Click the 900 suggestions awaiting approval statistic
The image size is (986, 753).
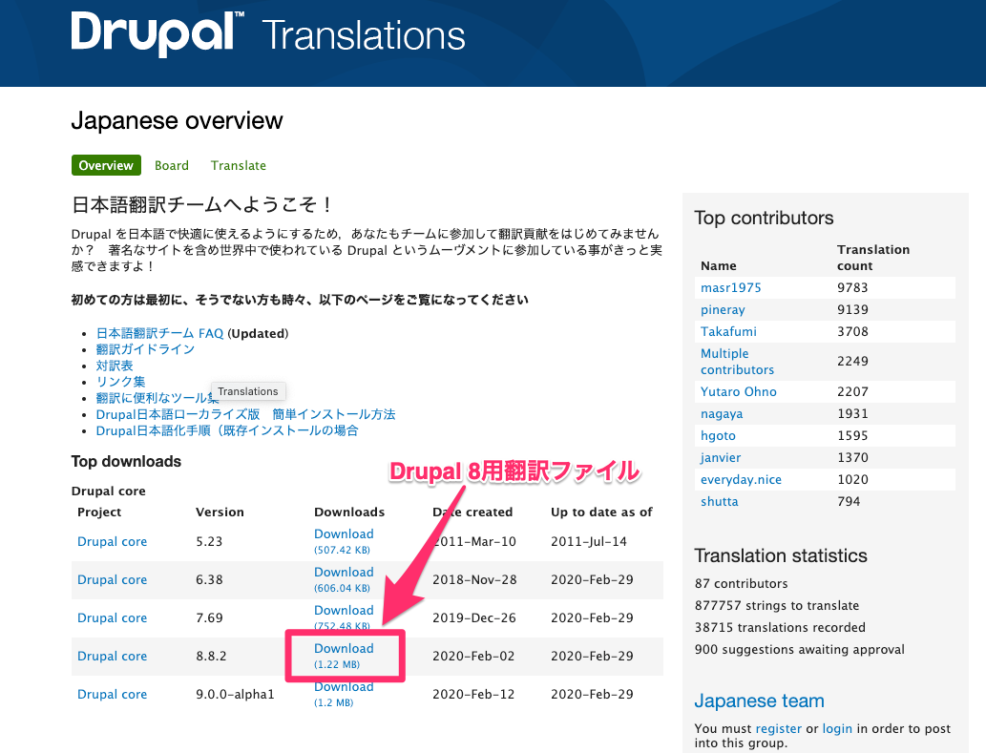coord(799,650)
